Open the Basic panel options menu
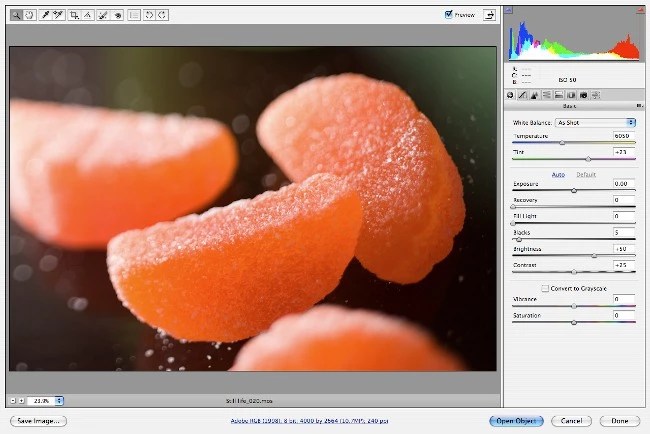 pos(638,105)
